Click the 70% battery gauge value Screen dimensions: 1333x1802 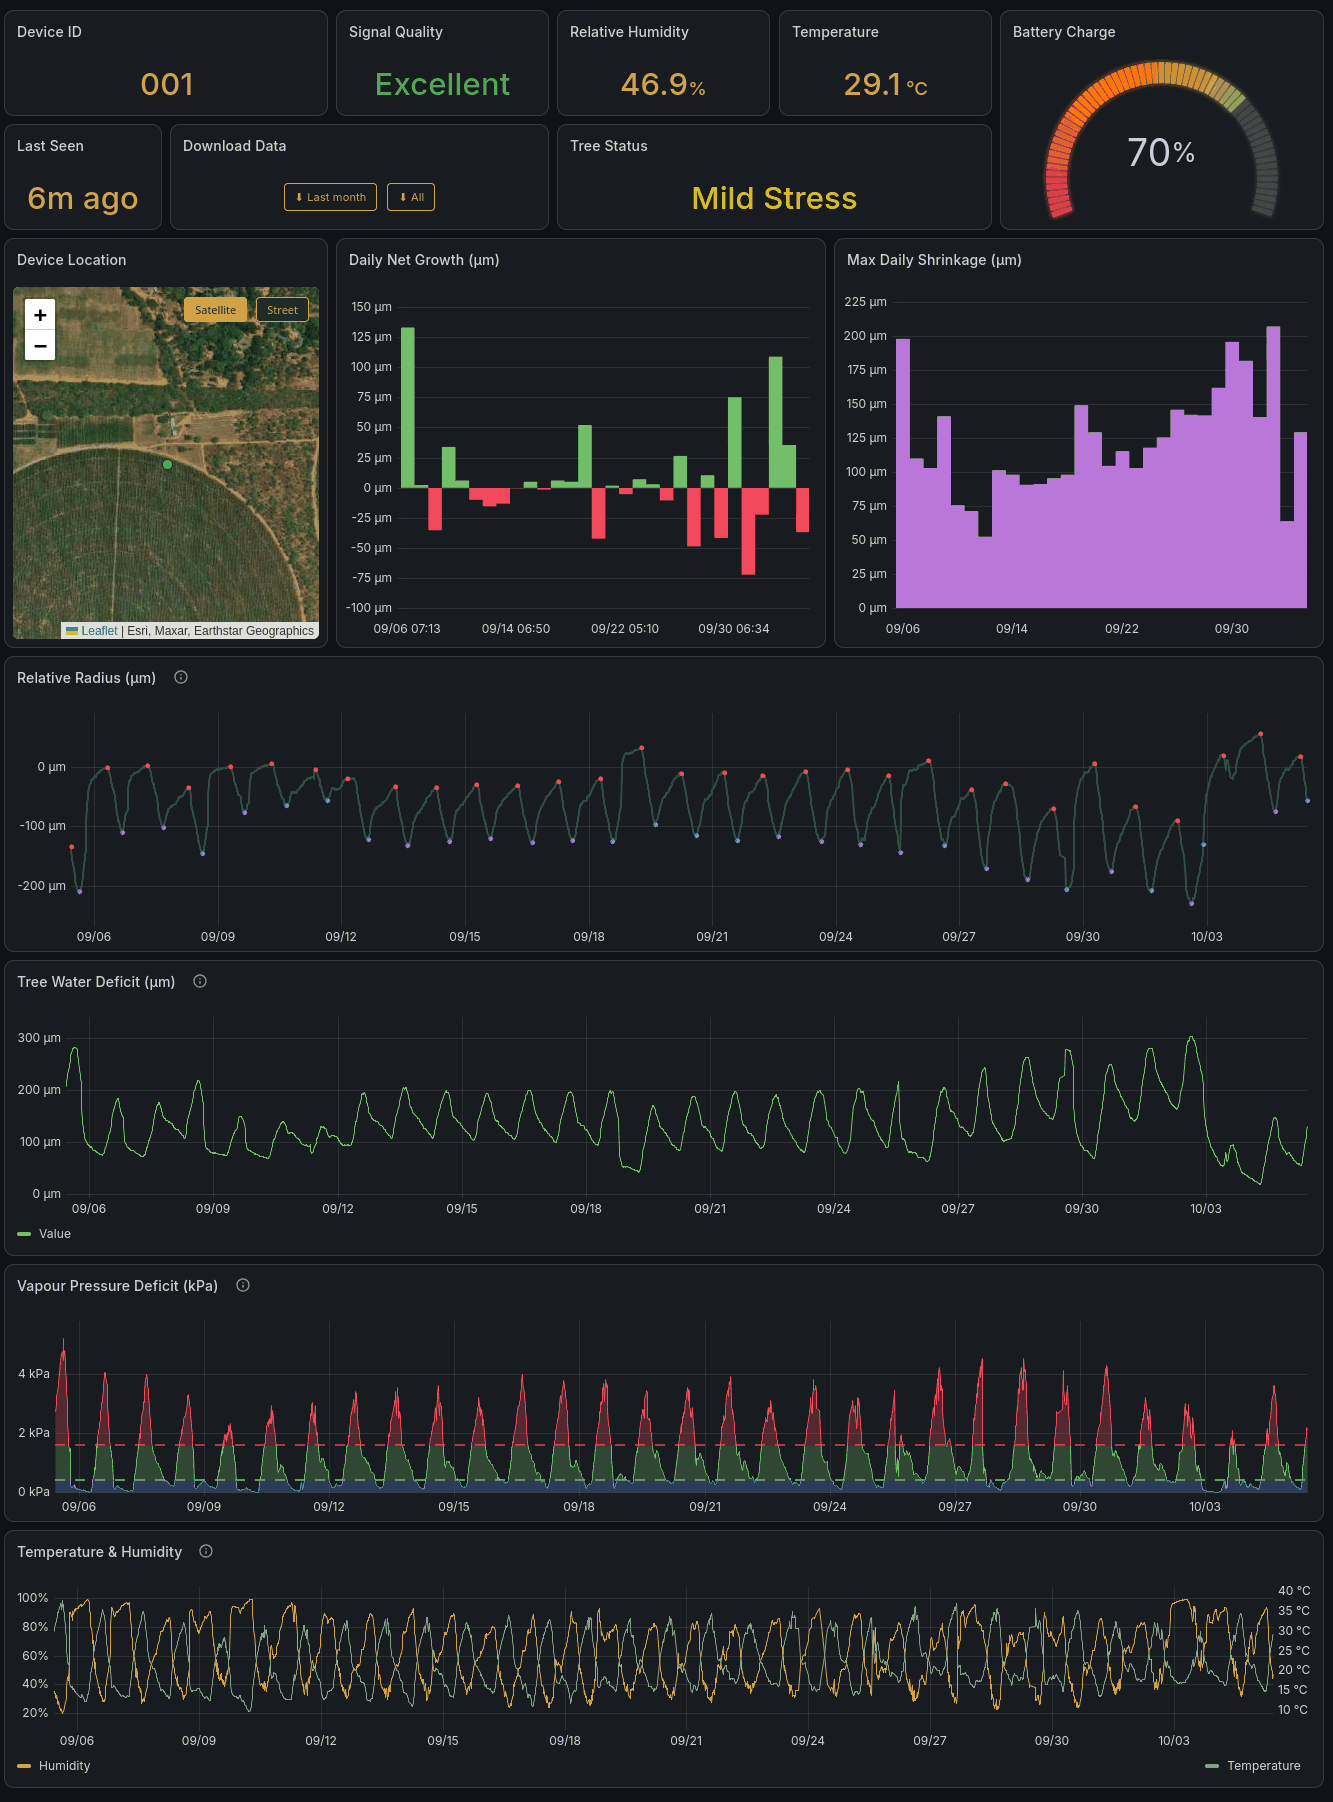(1161, 153)
